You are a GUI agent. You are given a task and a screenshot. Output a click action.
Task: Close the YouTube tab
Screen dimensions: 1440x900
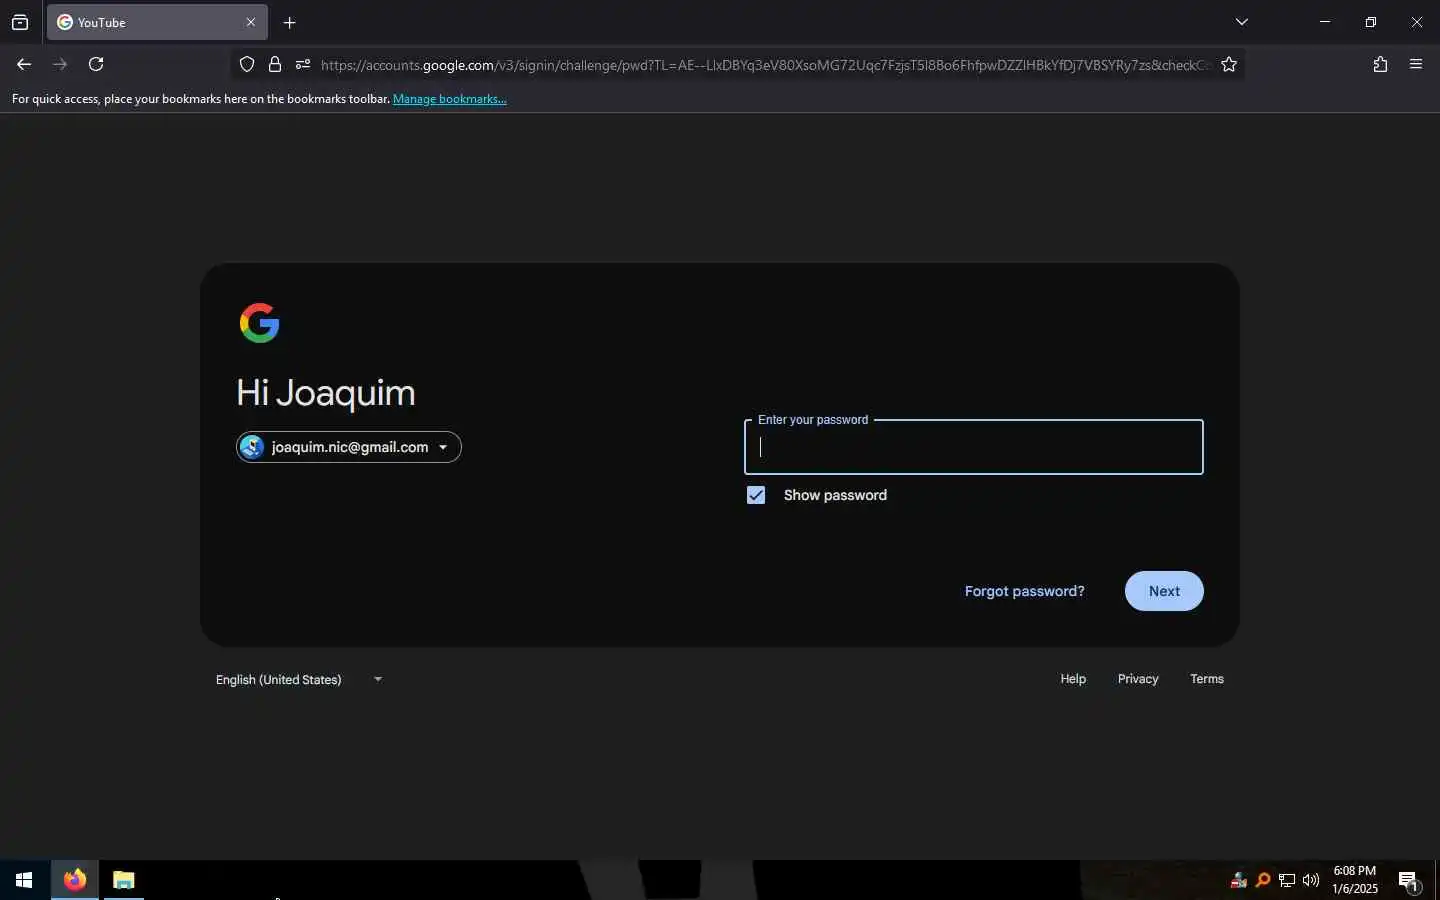[251, 22]
